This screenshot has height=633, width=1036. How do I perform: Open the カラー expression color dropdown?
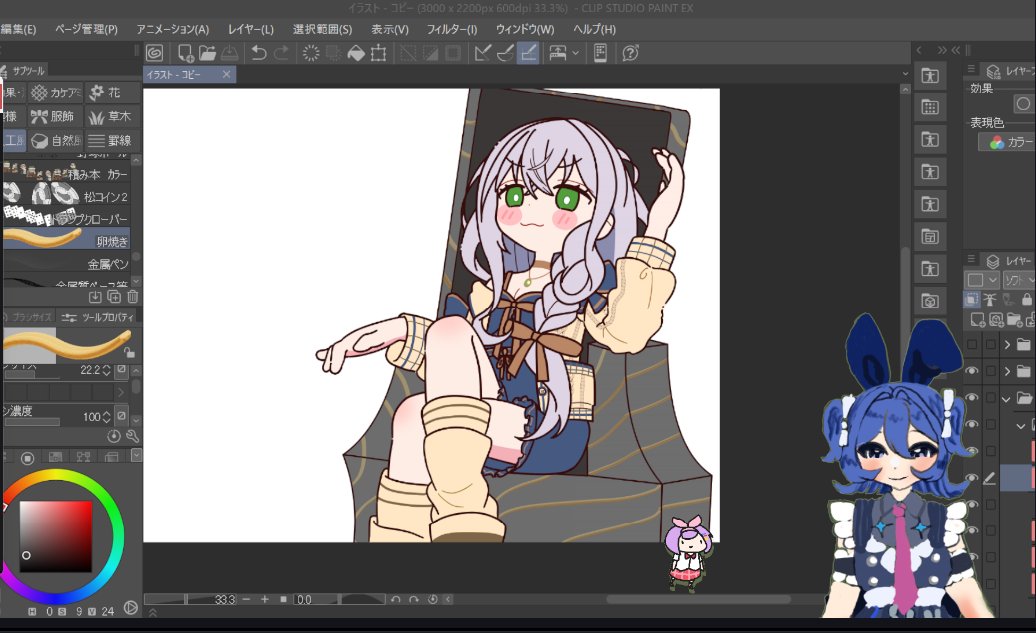[1006, 142]
